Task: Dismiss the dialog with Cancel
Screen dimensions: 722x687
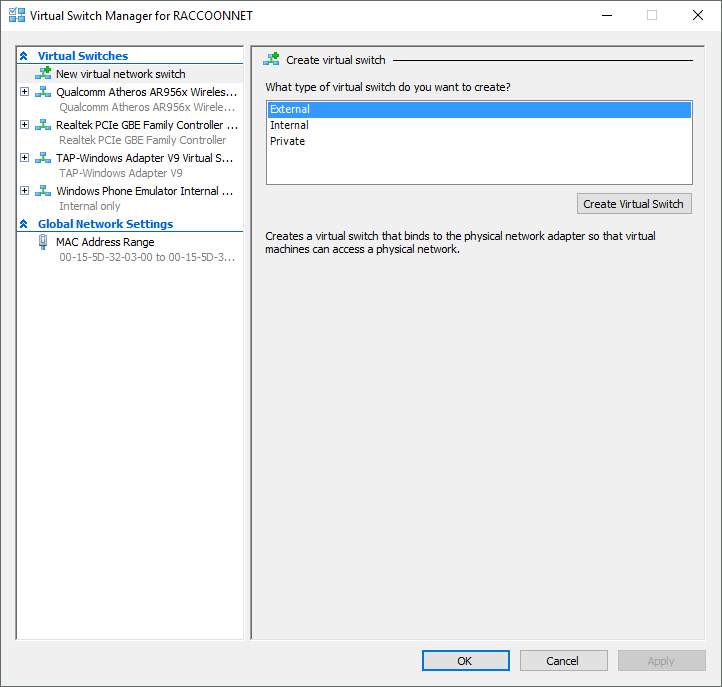Action: [x=564, y=661]
